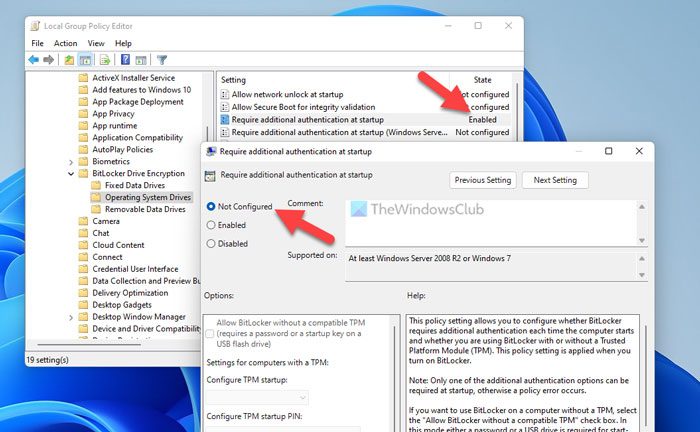Click the icon for Allow network unlock at startup
Viewport: 700px width, 432px height.
point(225,95)
